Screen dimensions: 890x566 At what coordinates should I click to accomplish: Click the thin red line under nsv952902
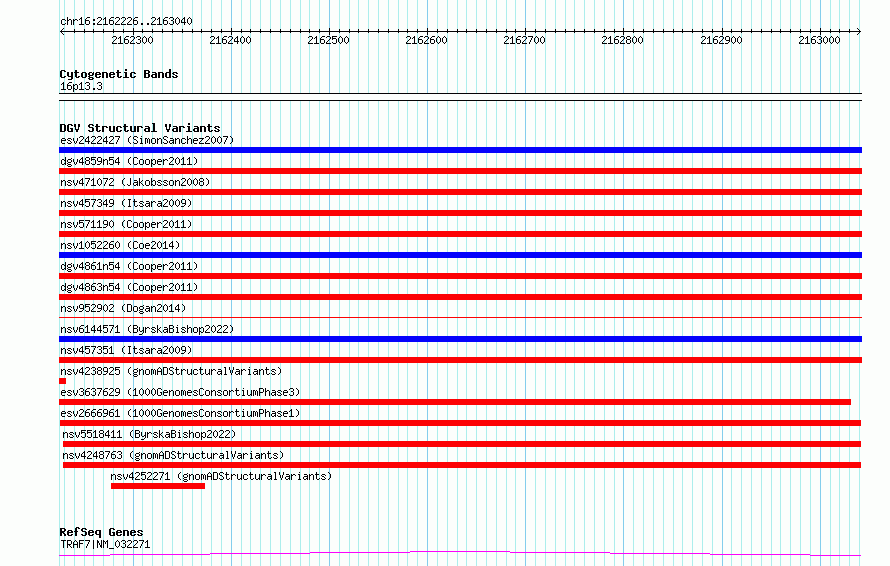coord(460,317)
